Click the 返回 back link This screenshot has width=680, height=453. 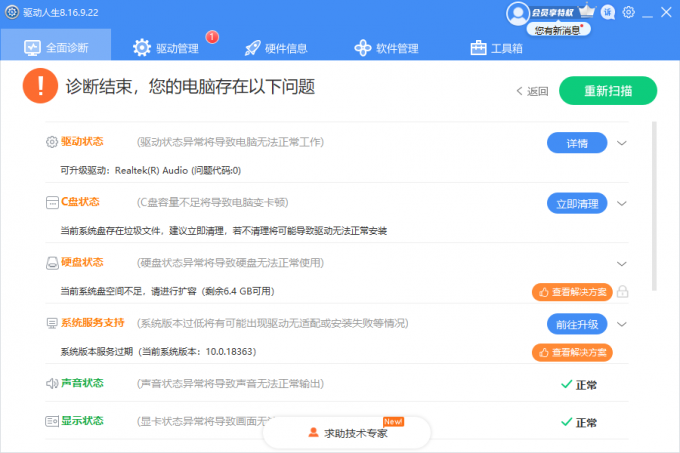coord(532,91)
